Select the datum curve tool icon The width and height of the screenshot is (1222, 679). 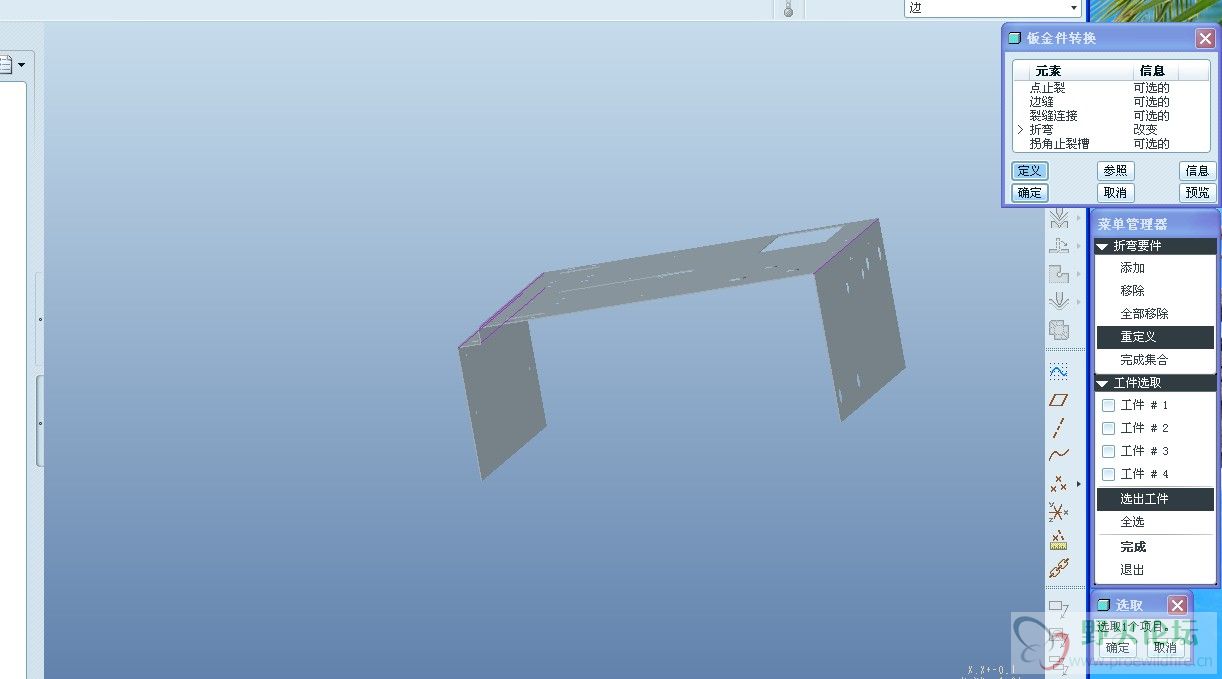[x=1058, y=455]
